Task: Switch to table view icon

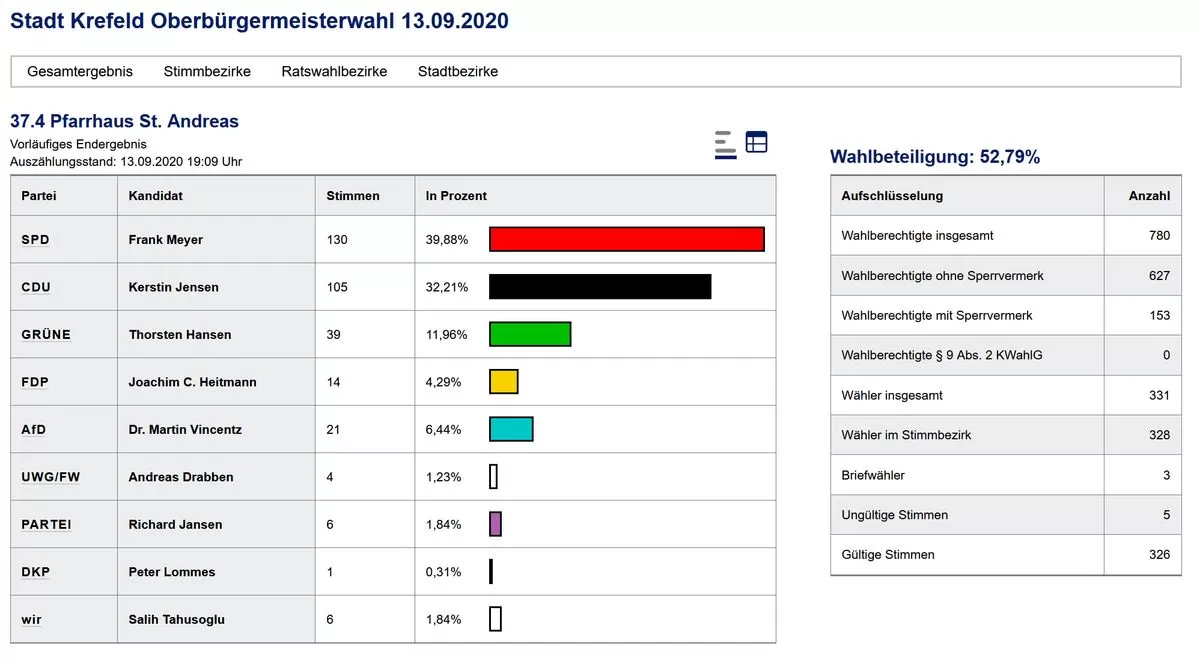Action: coord(757,143)
